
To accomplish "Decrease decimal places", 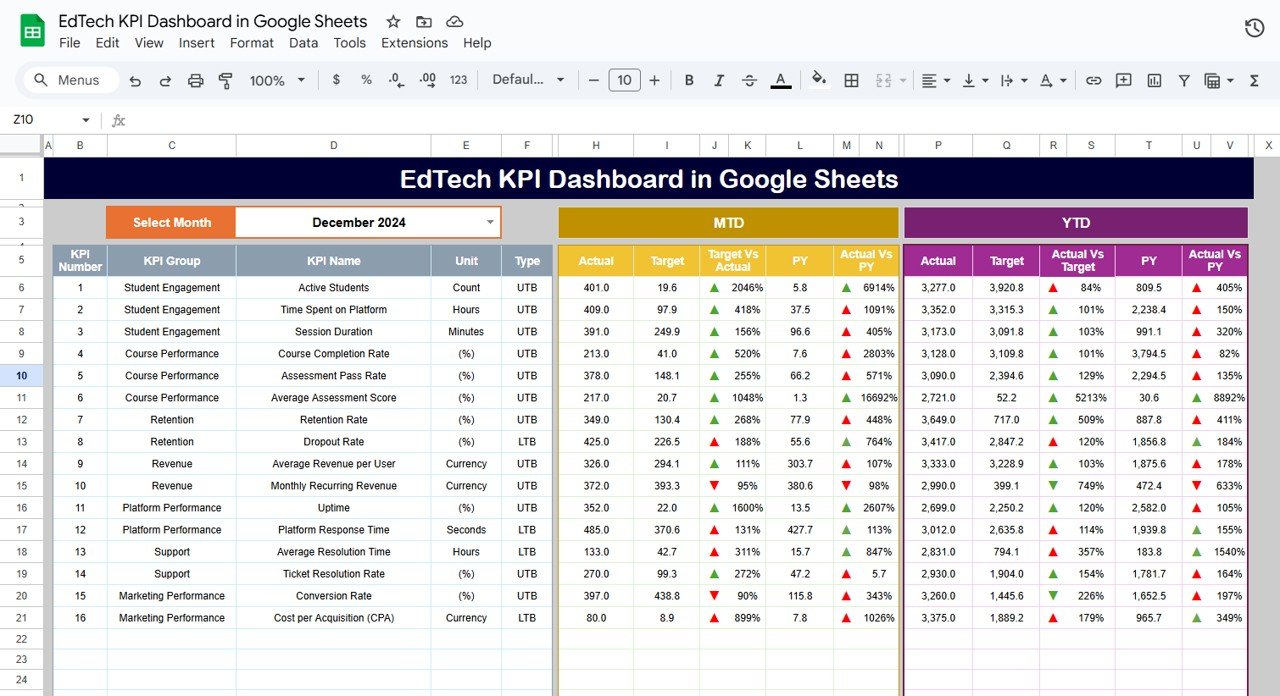I will tap(396, 80).
